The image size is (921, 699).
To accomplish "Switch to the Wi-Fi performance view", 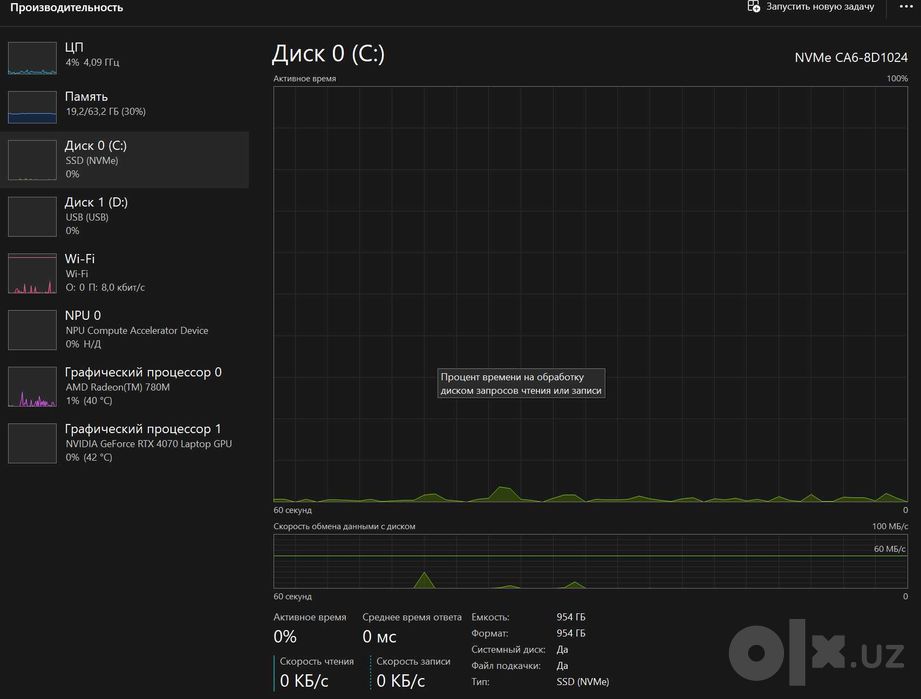I will [125, 273].
